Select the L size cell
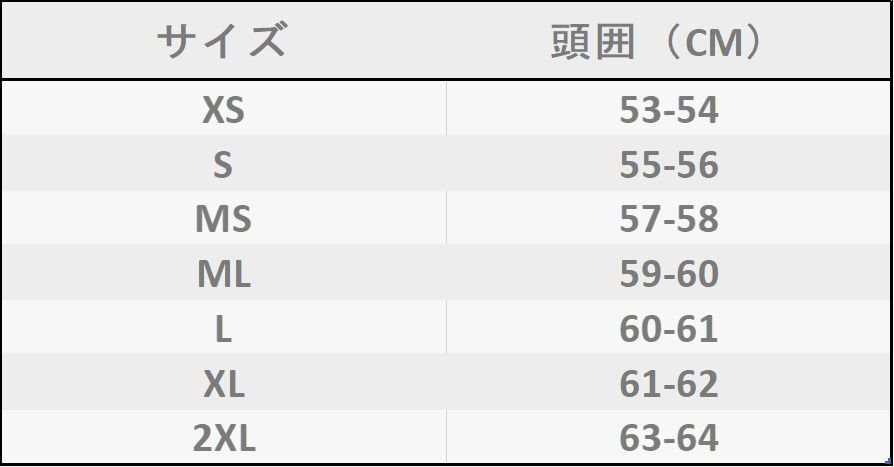Viewport: 894px width, 467px height. [x=223, y=329]
